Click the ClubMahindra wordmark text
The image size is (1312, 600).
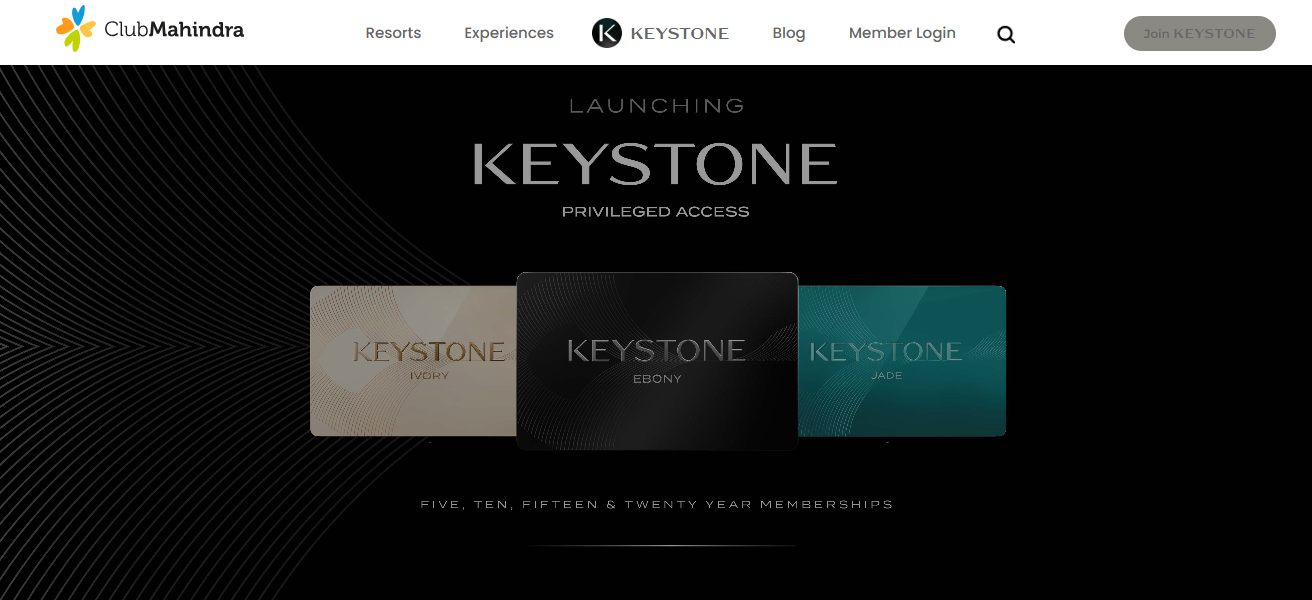[x=174, y=30]
